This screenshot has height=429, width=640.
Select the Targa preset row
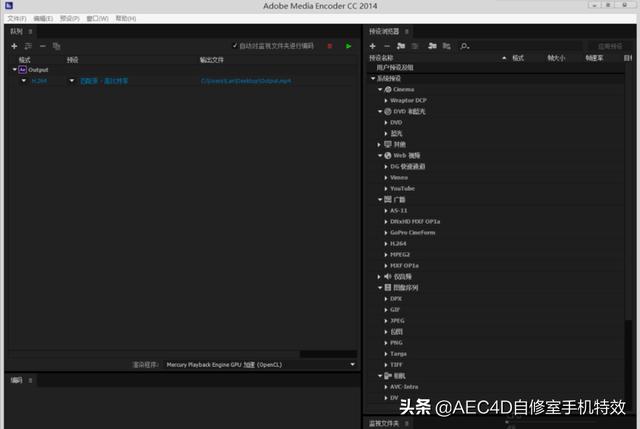click(x=398, y=353)
